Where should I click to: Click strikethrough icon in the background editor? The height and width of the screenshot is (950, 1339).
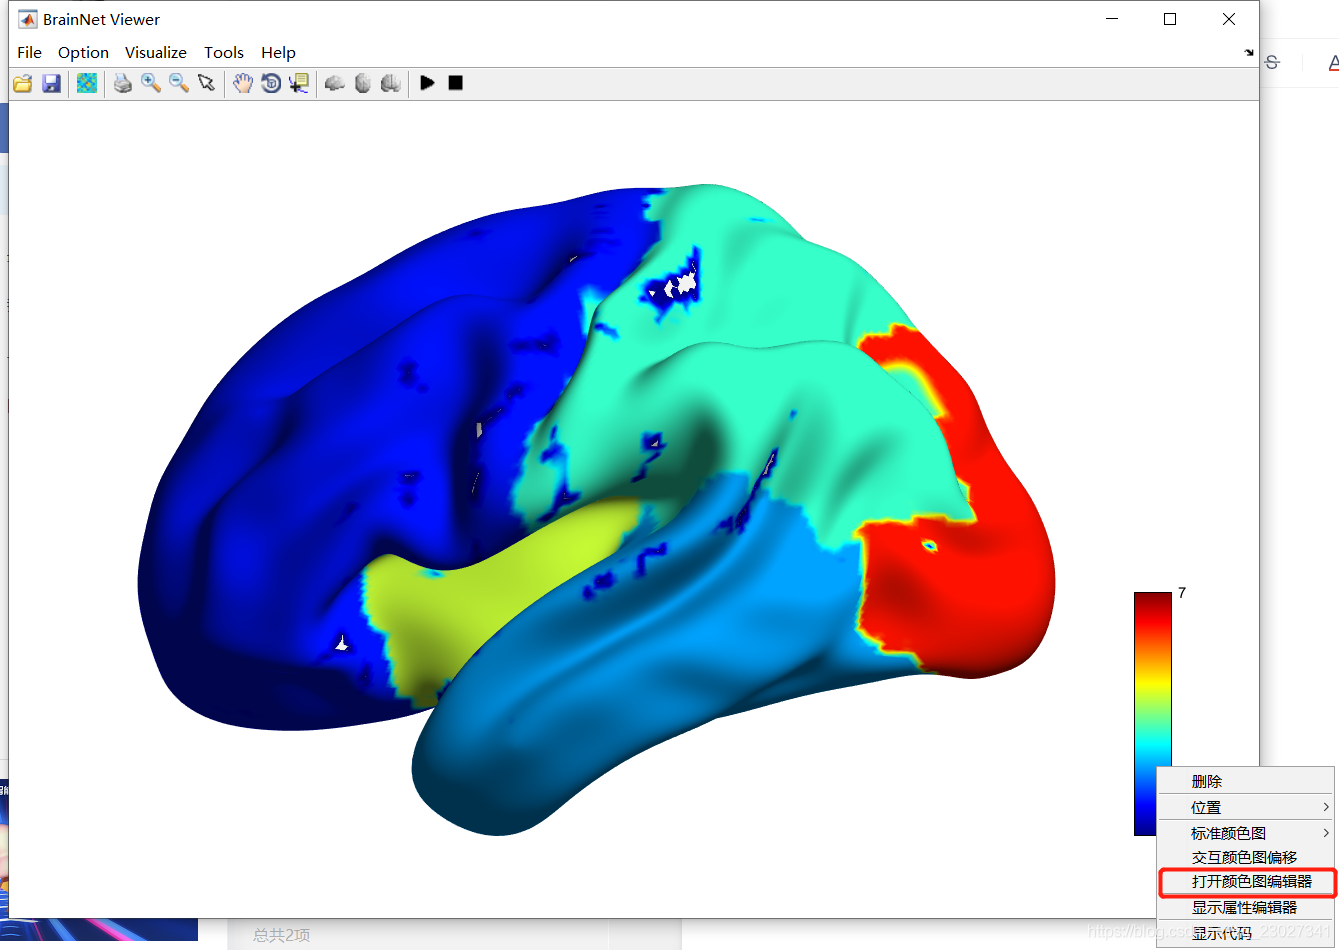[x=1272, y=62]
